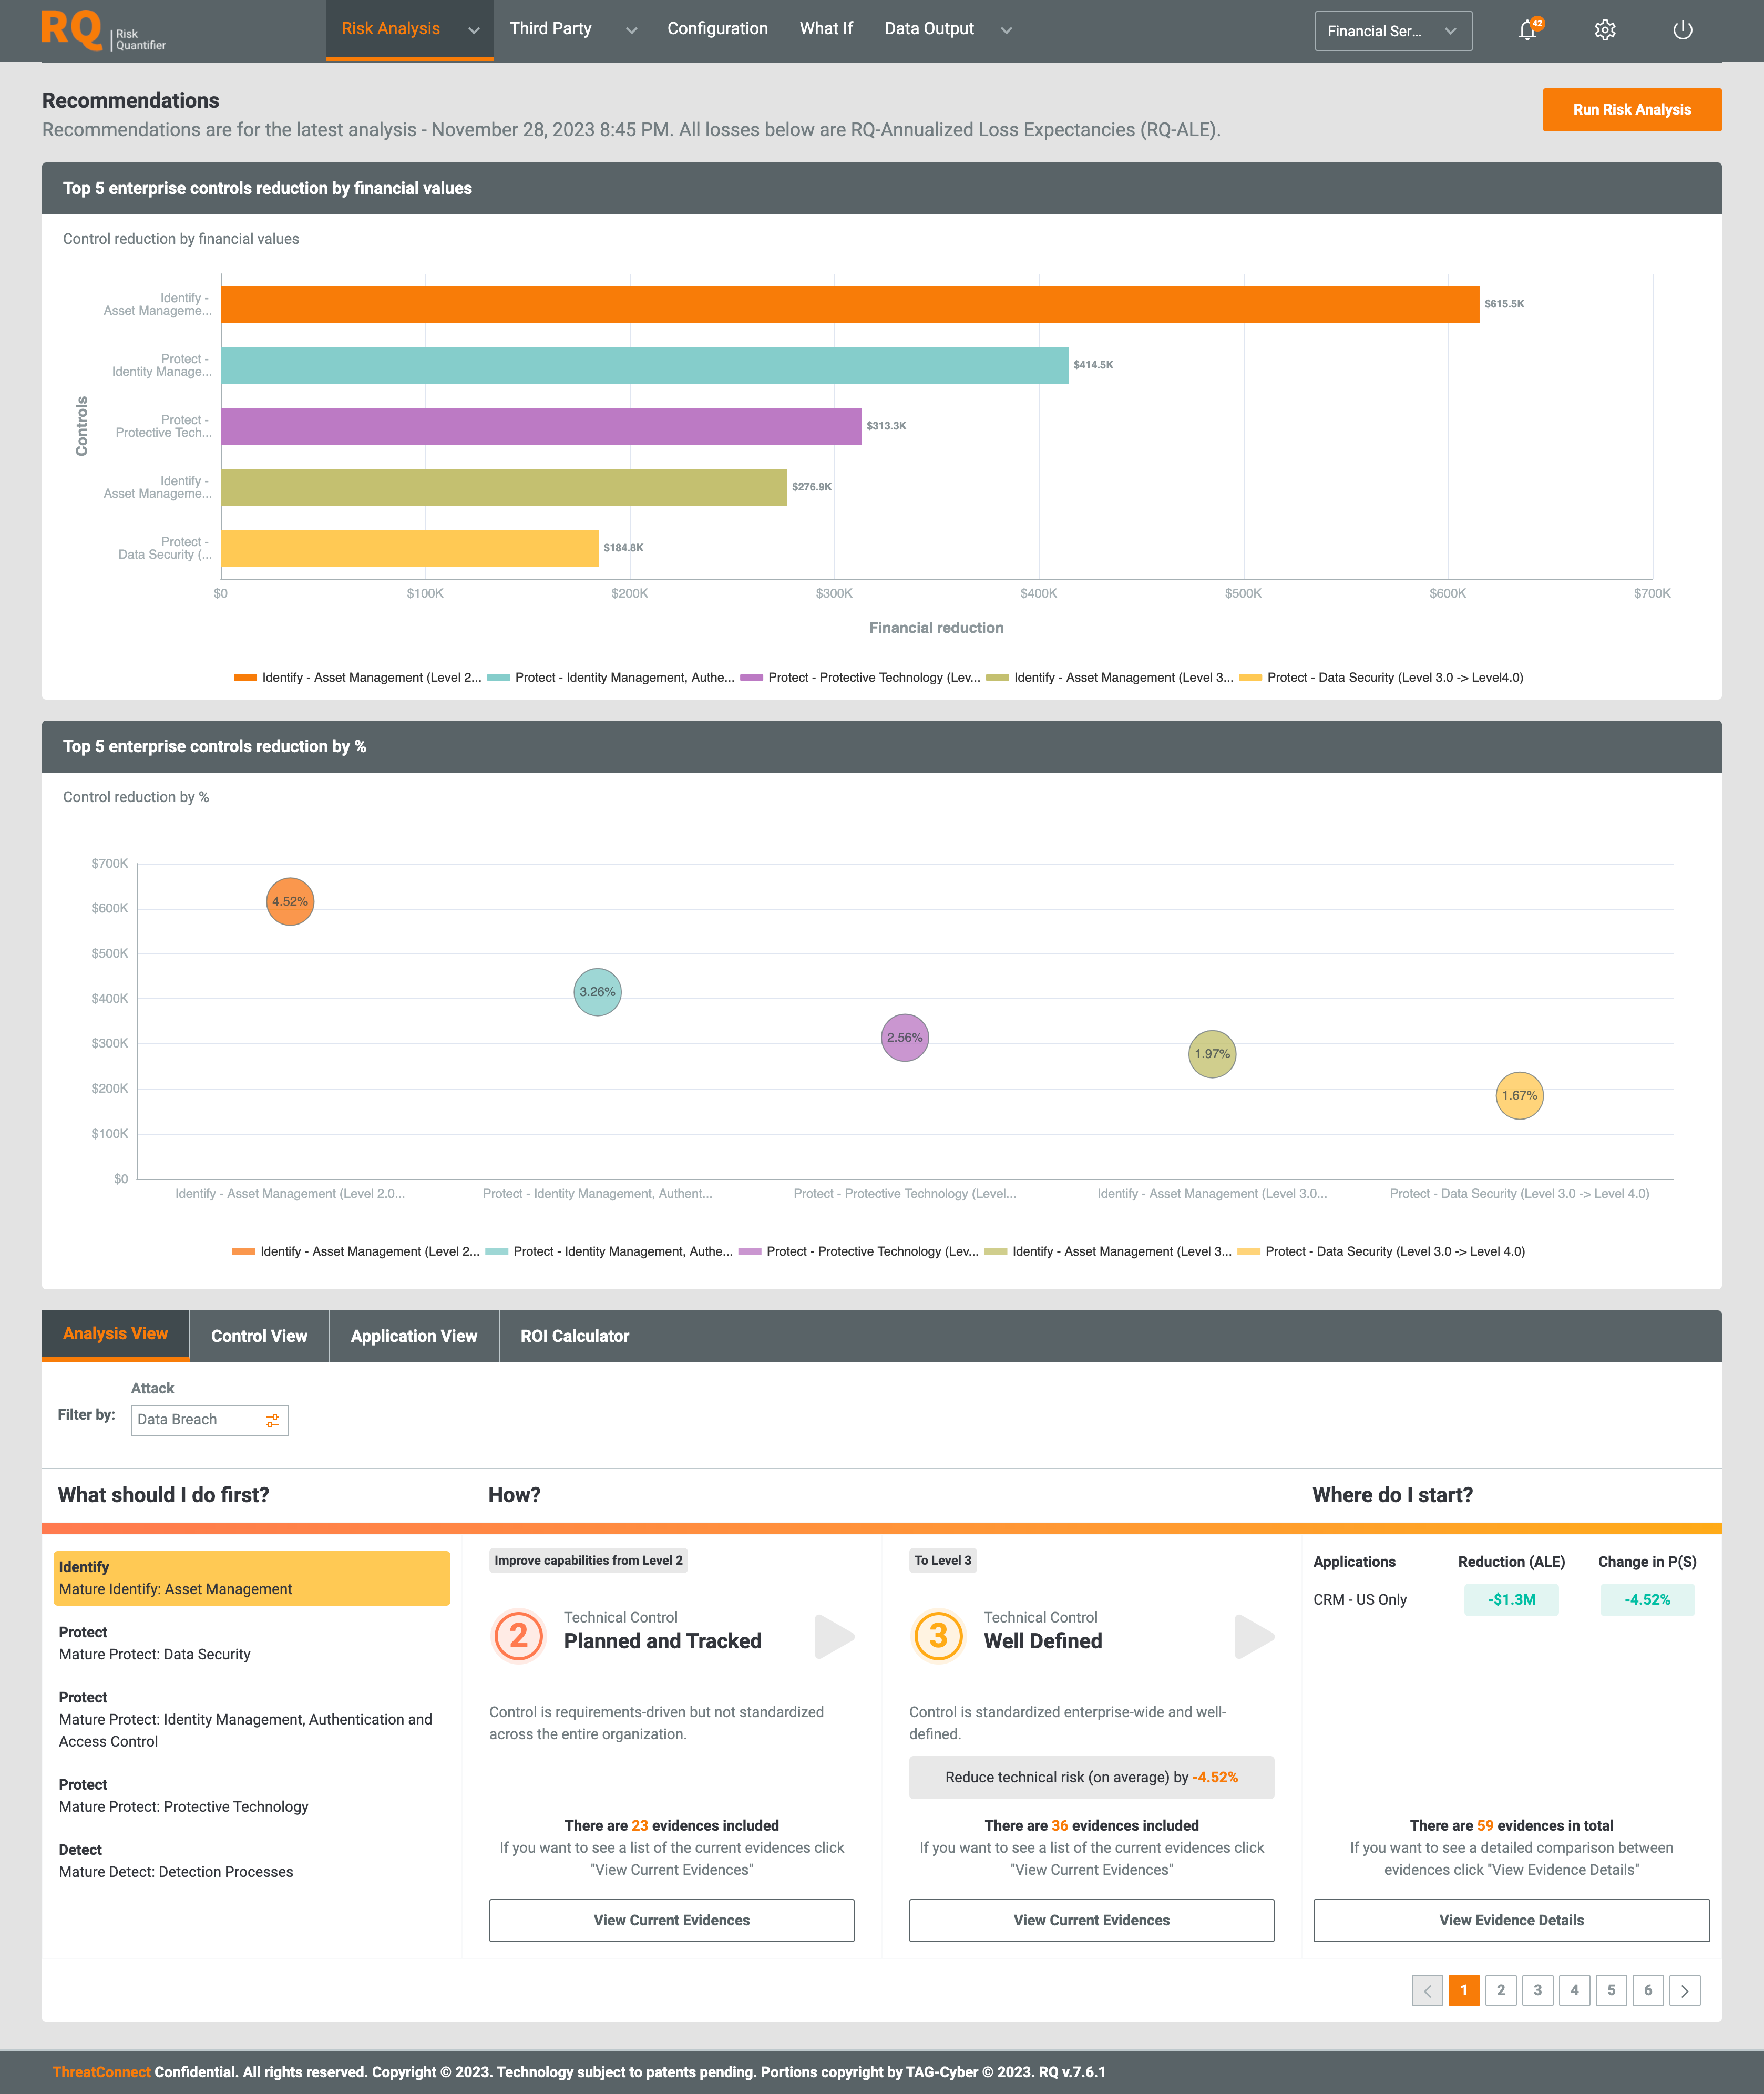
Task: Select the Application View tab
Action: point(413,1335)
